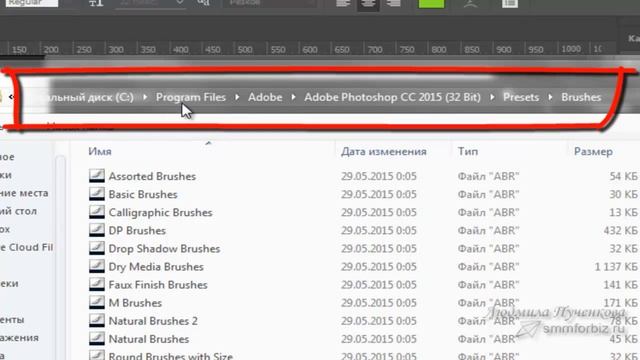
Task: Click the DP Brushes file name
Action: click(137, 231)
